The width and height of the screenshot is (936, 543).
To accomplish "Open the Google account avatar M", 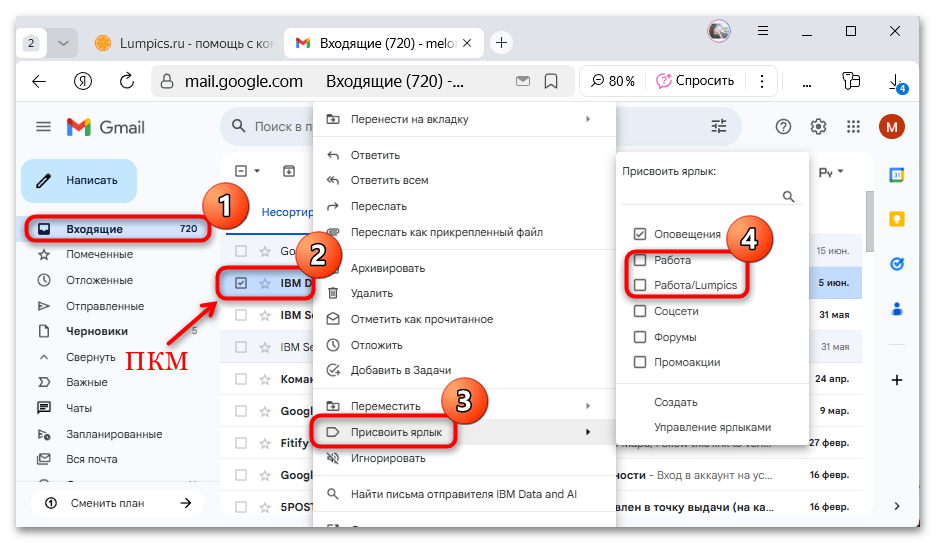I will [892, 127].
